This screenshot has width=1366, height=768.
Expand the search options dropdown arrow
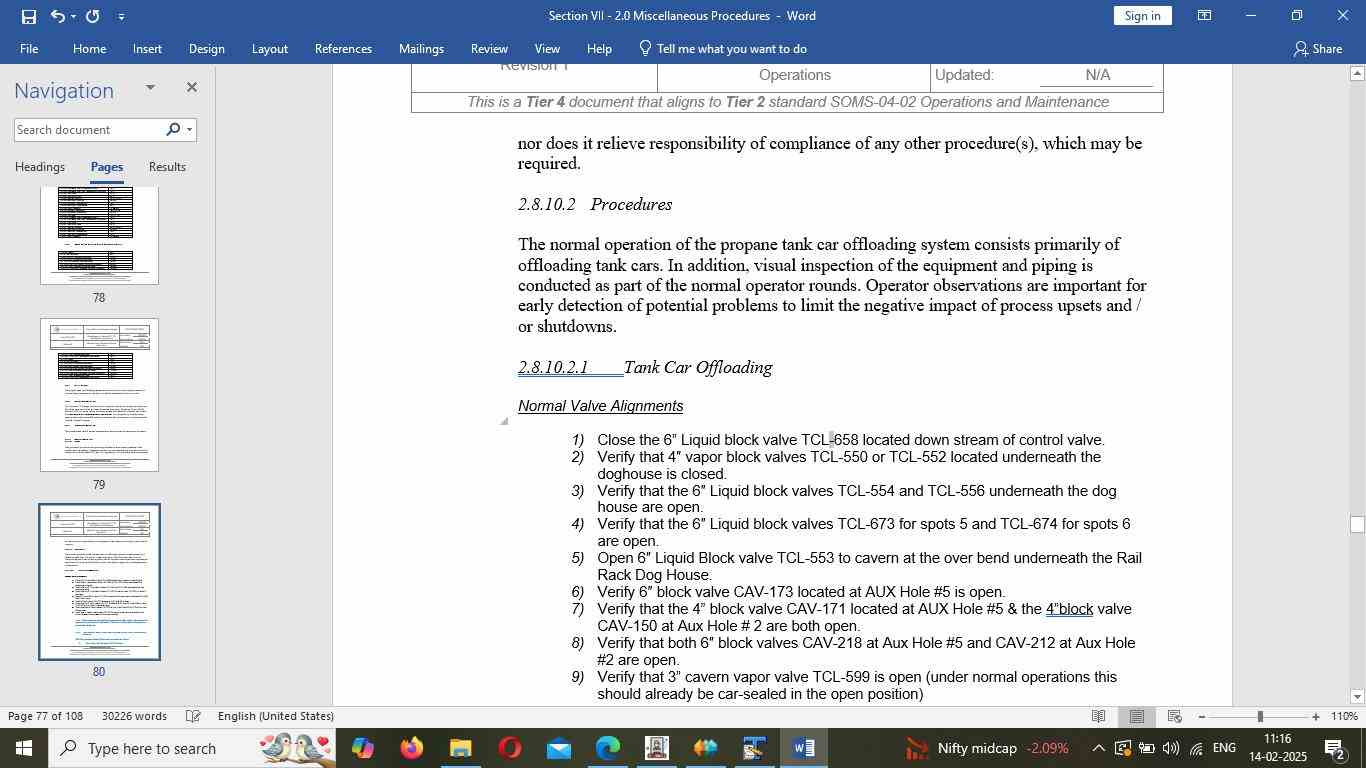click(189, 129)
